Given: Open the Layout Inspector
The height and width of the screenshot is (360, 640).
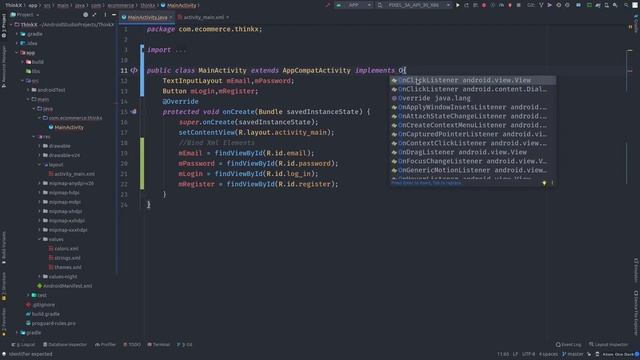Looking at the screenshot, I should pos(608,344).
